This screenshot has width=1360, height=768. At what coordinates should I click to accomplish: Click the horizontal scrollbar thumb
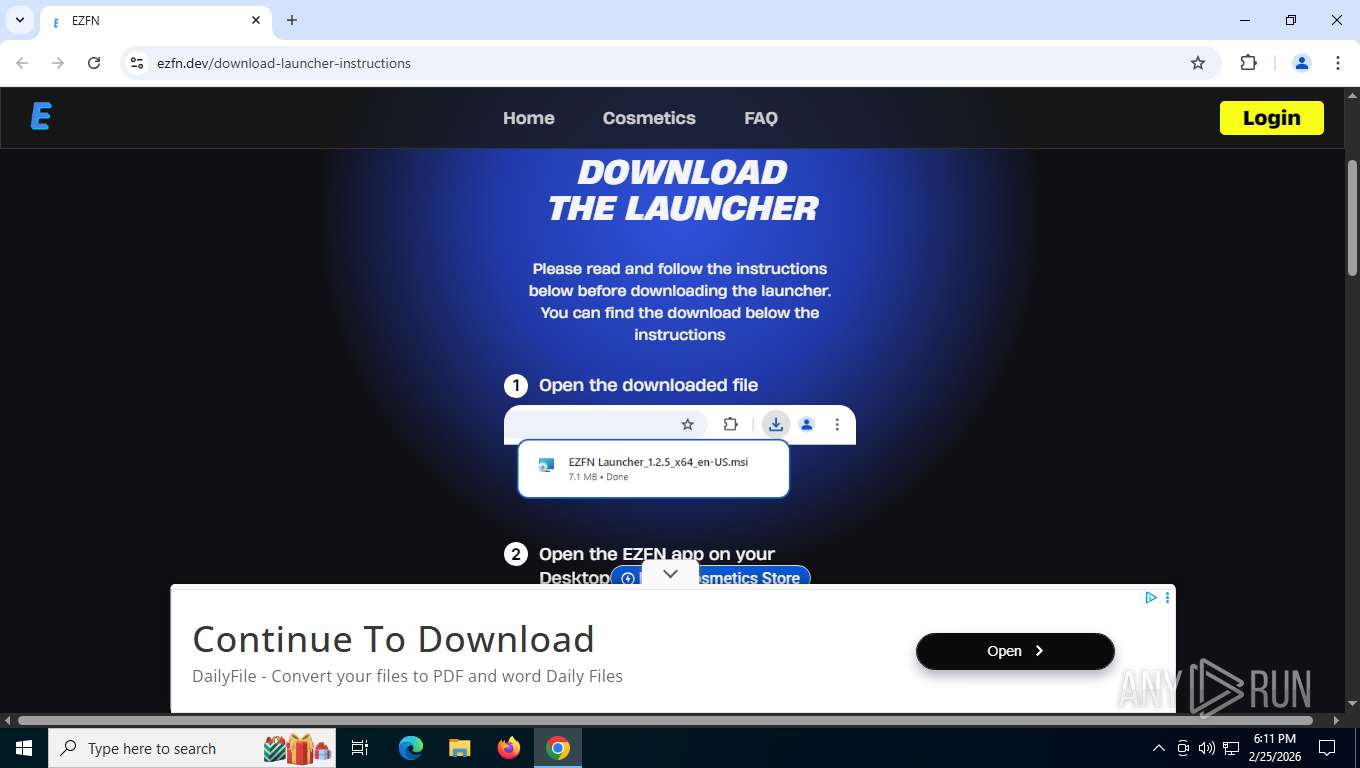pos(665,720)
